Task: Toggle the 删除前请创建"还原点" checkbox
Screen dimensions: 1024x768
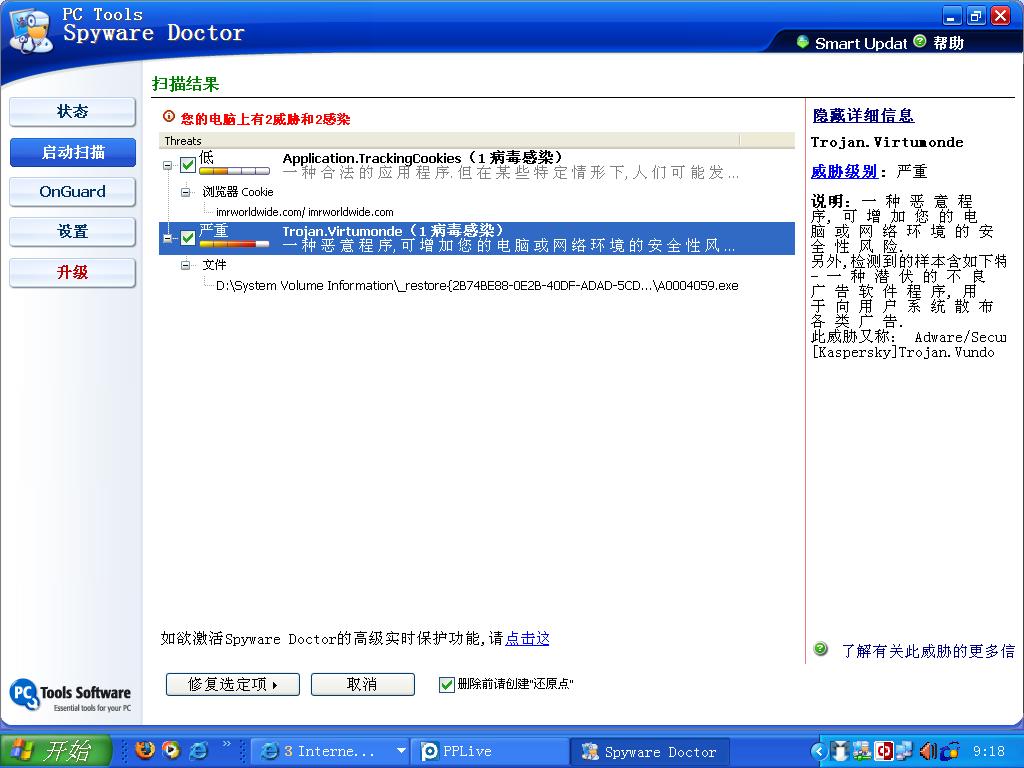Action: (447, 684)
